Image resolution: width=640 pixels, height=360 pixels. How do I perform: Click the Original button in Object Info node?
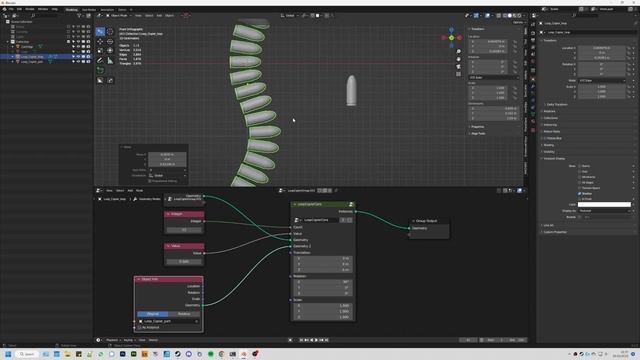153,314
